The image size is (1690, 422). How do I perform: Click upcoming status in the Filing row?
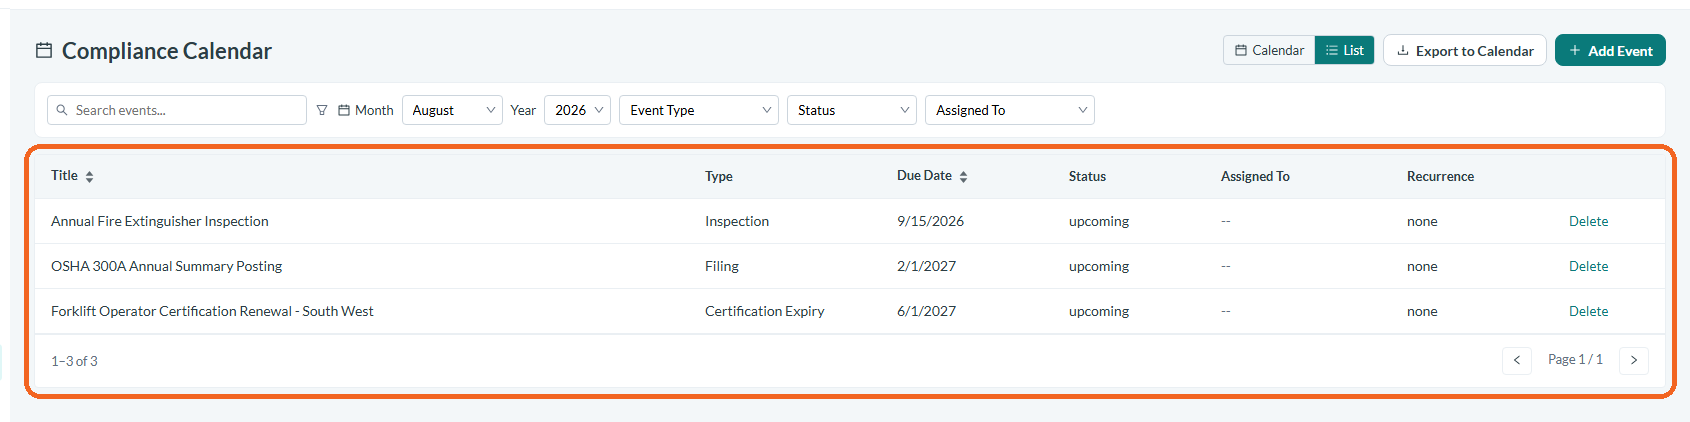[x=1099, y=266]
